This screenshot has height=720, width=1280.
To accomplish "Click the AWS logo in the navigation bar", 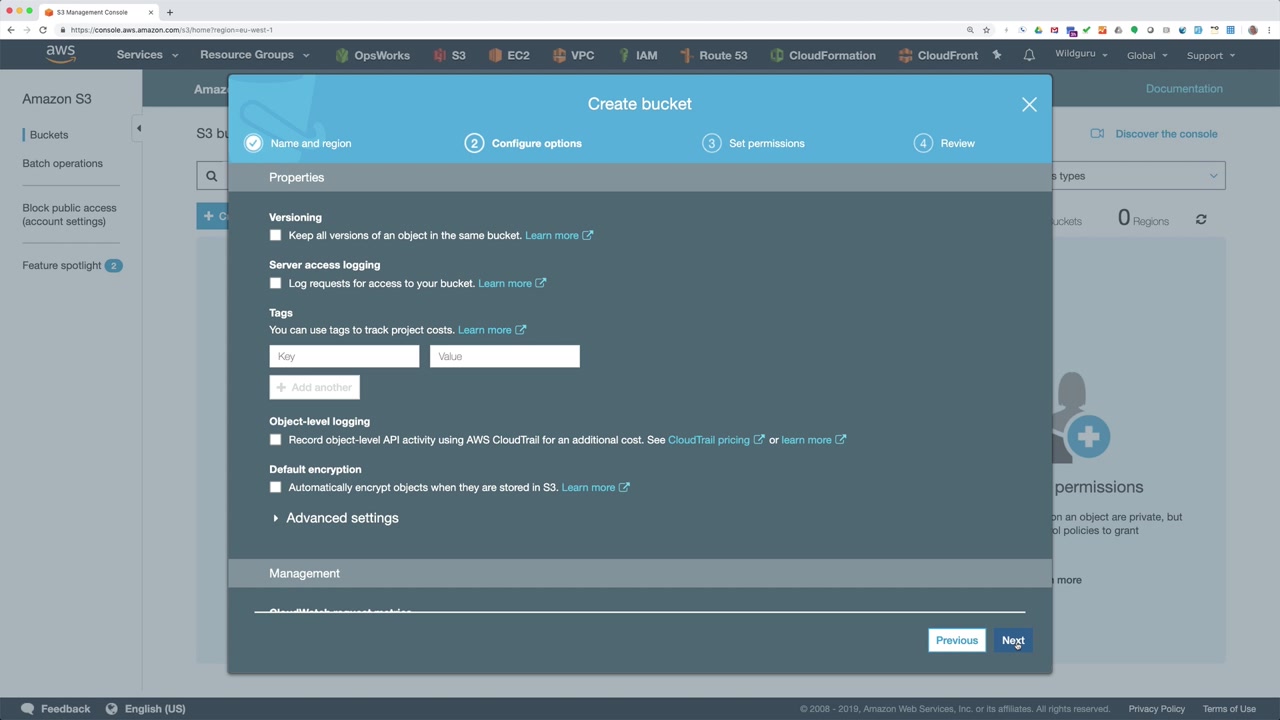I will coord(60,55).
